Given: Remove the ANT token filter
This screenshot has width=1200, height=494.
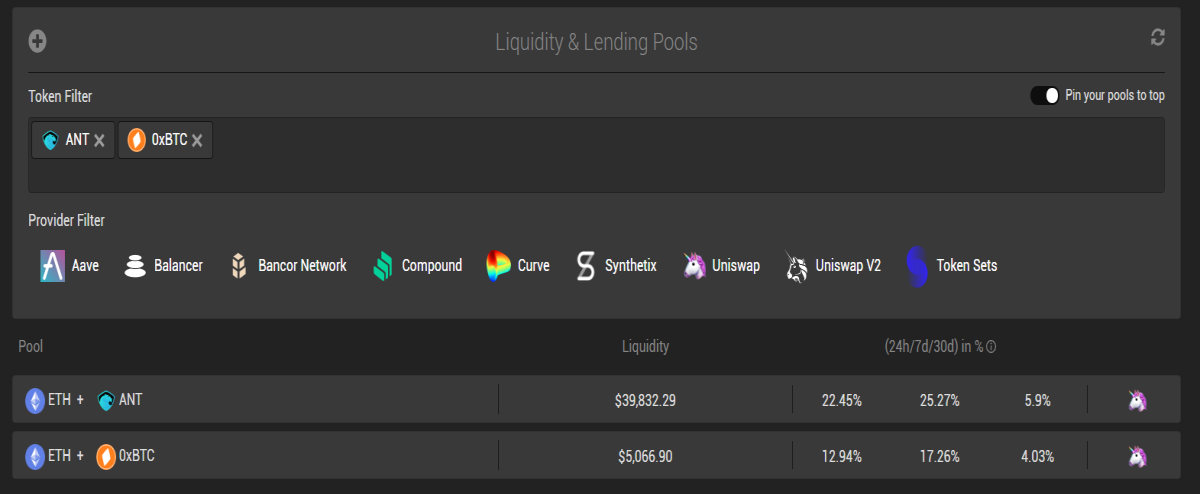Looking at the screenshot, I should pos(99,141).
